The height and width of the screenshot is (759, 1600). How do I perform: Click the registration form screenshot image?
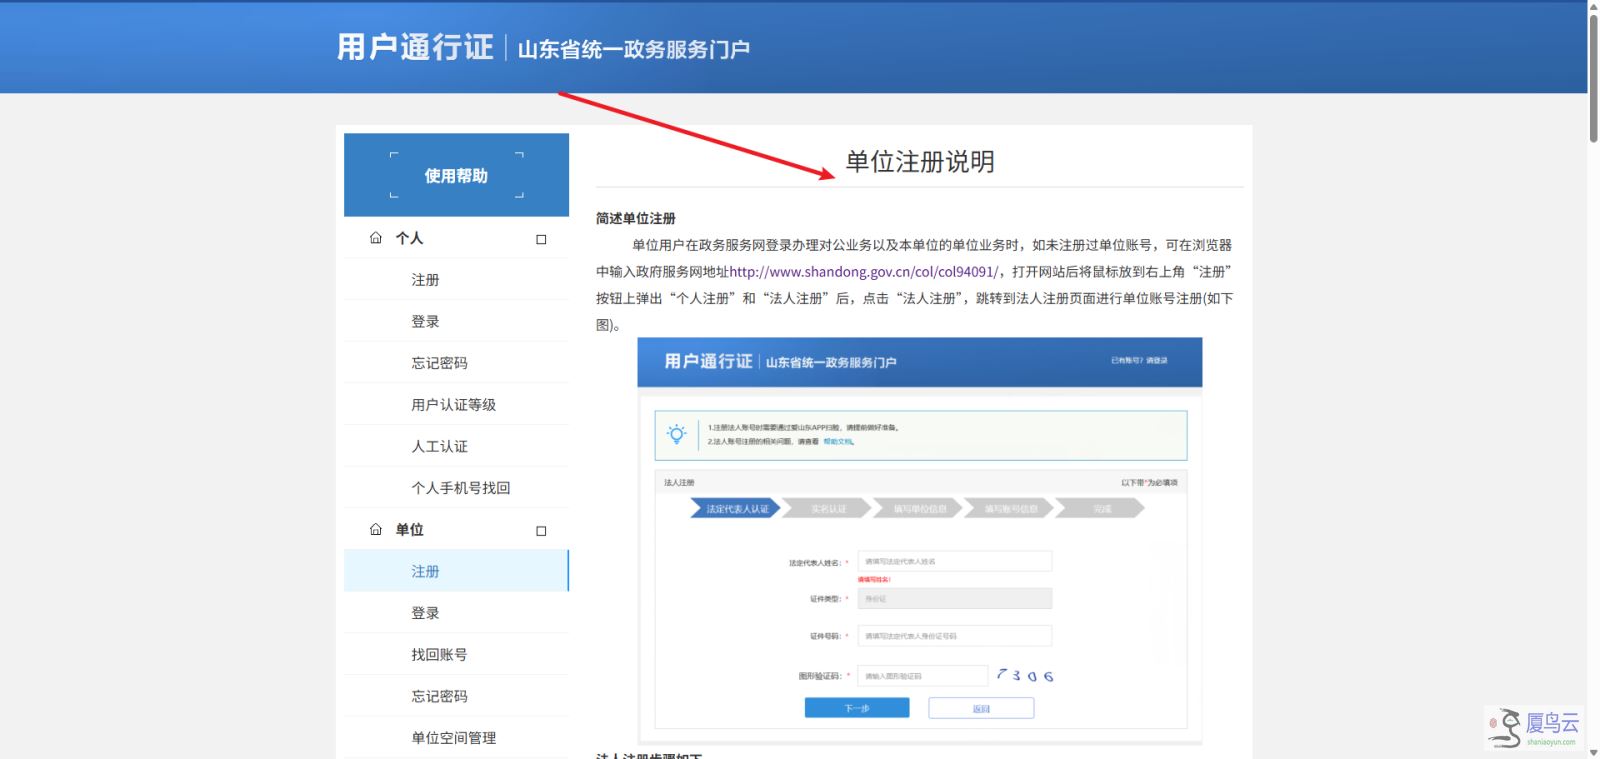click(920, 542)
